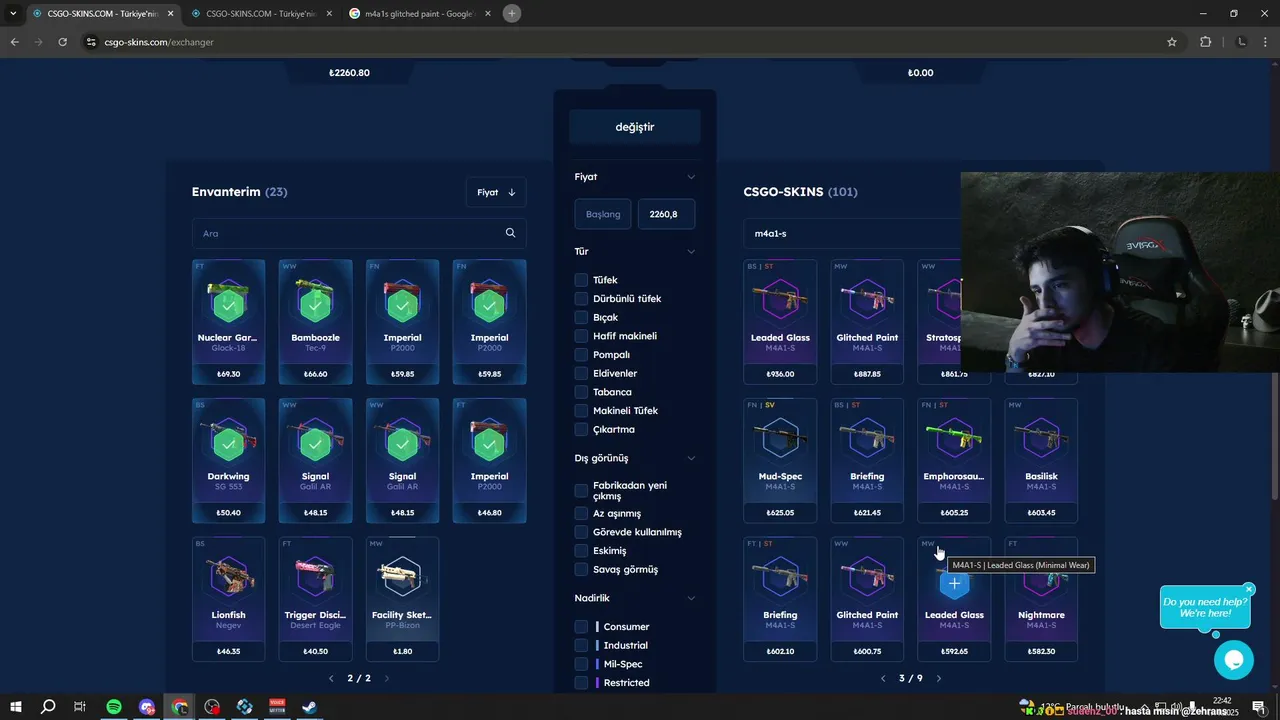Open Steam from the taskbar
Viewport: 1280px width, 720px height.
[310, 707]
